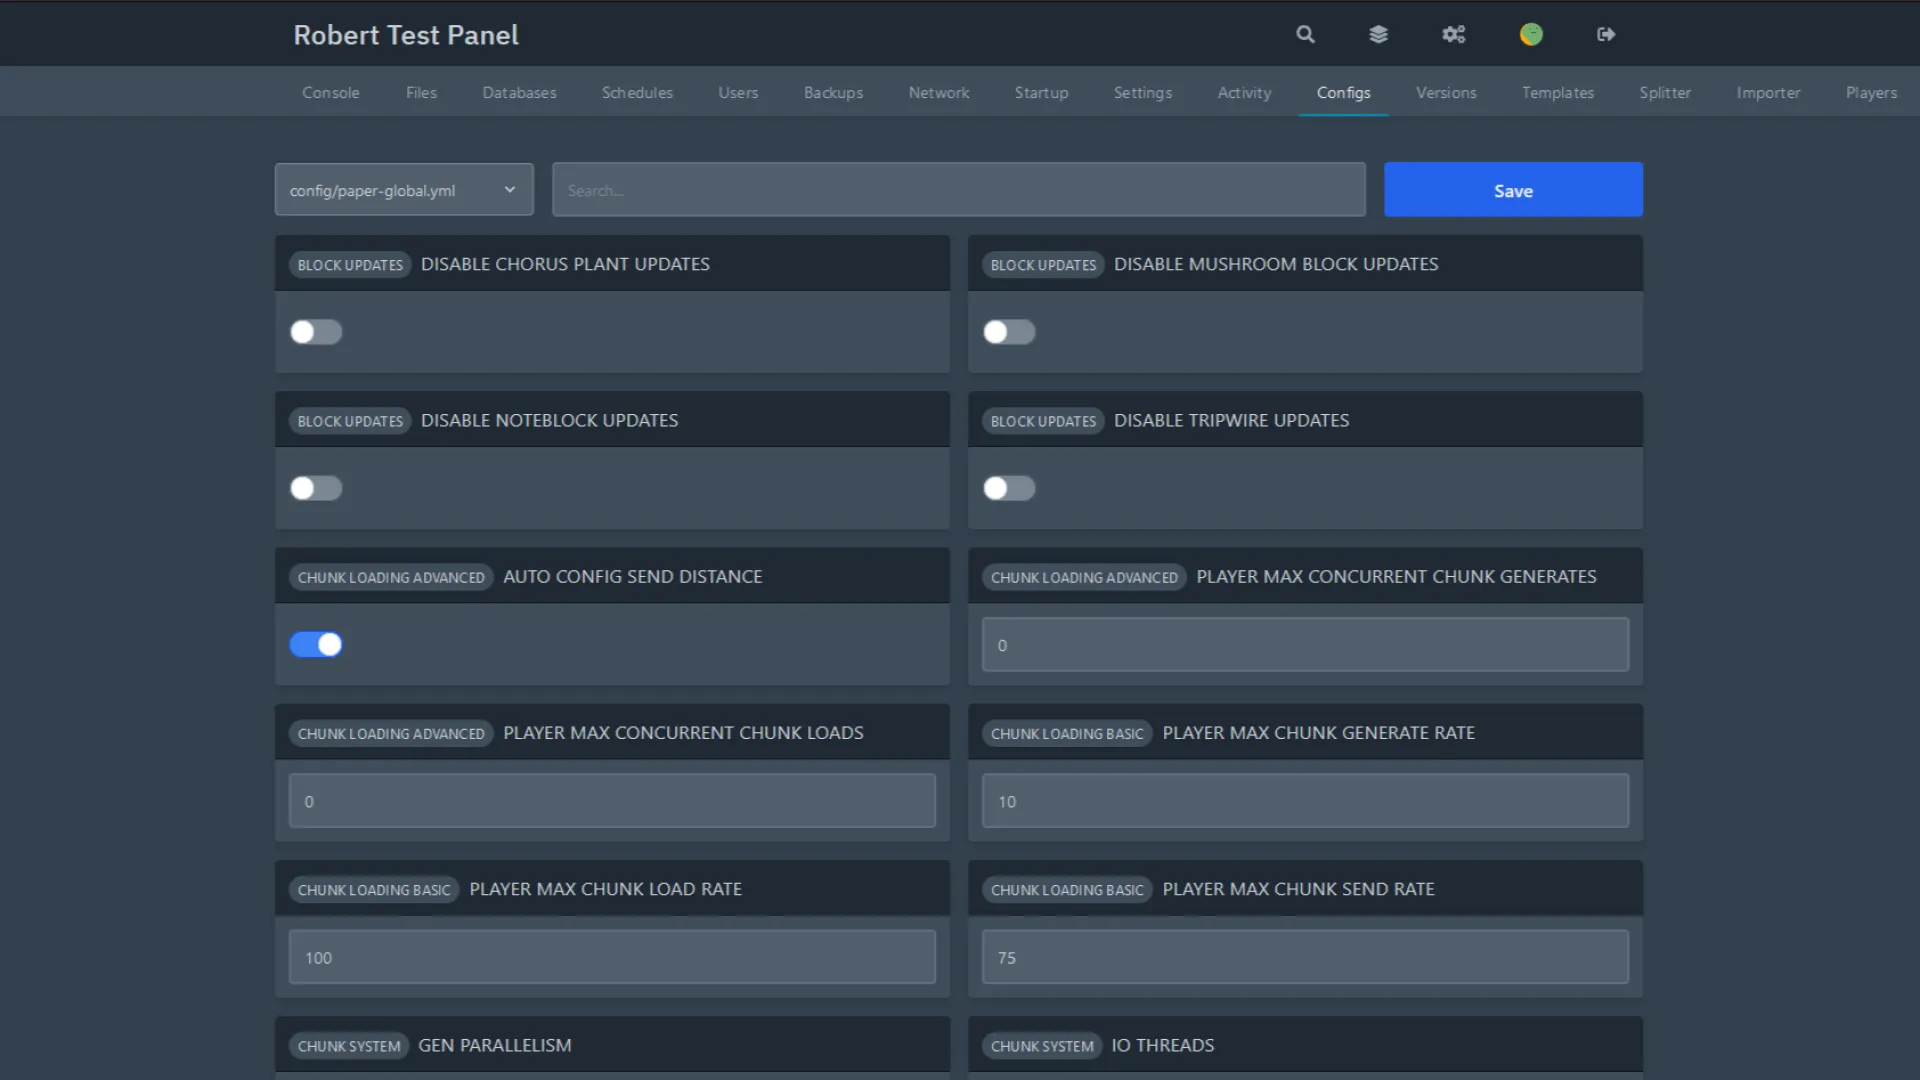Click the blue Save button

pos(1512,190)
